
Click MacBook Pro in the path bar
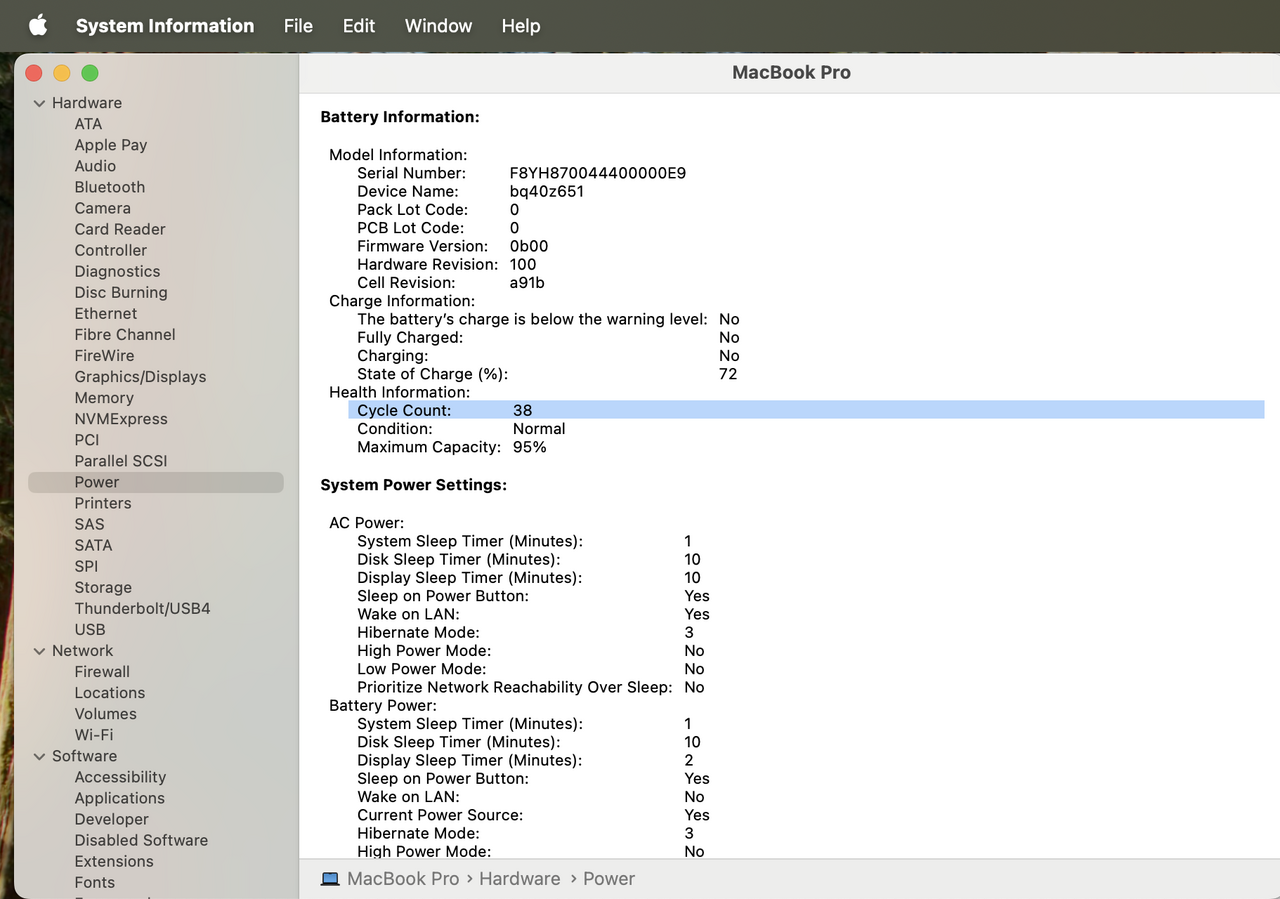(x=403, y=879)
